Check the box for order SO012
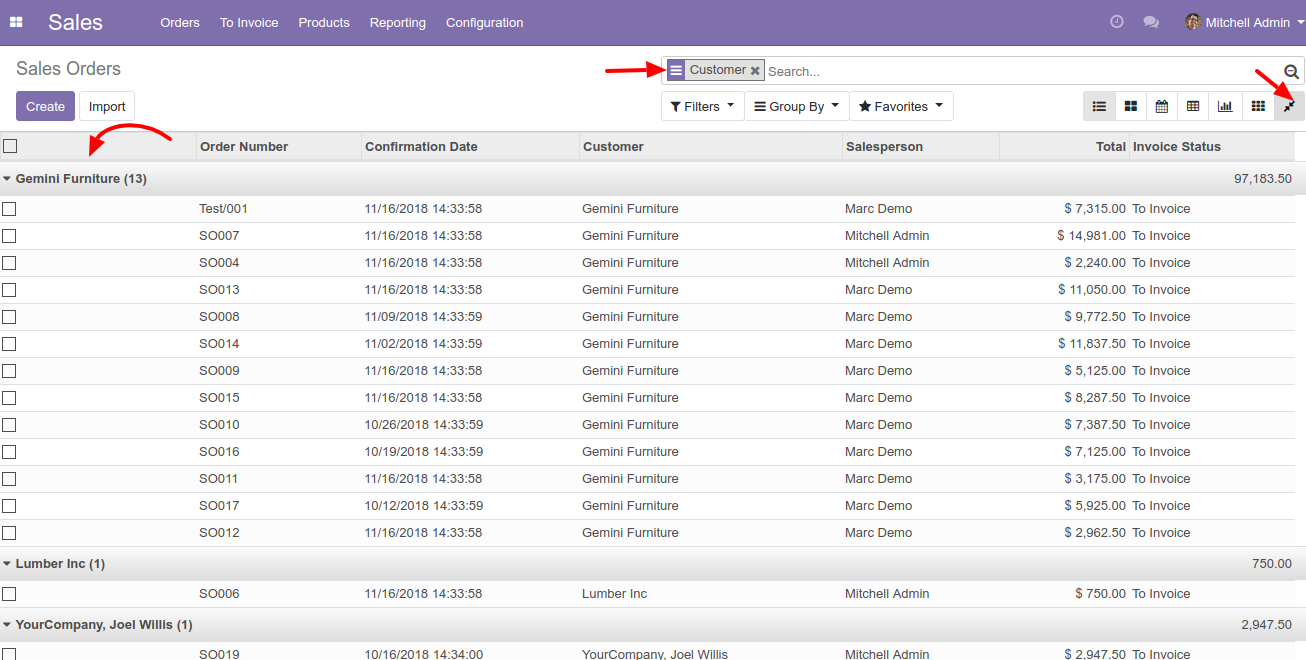Image resolution: width=1306 pixels, height=660 pixels. click(x=9, y=533)
